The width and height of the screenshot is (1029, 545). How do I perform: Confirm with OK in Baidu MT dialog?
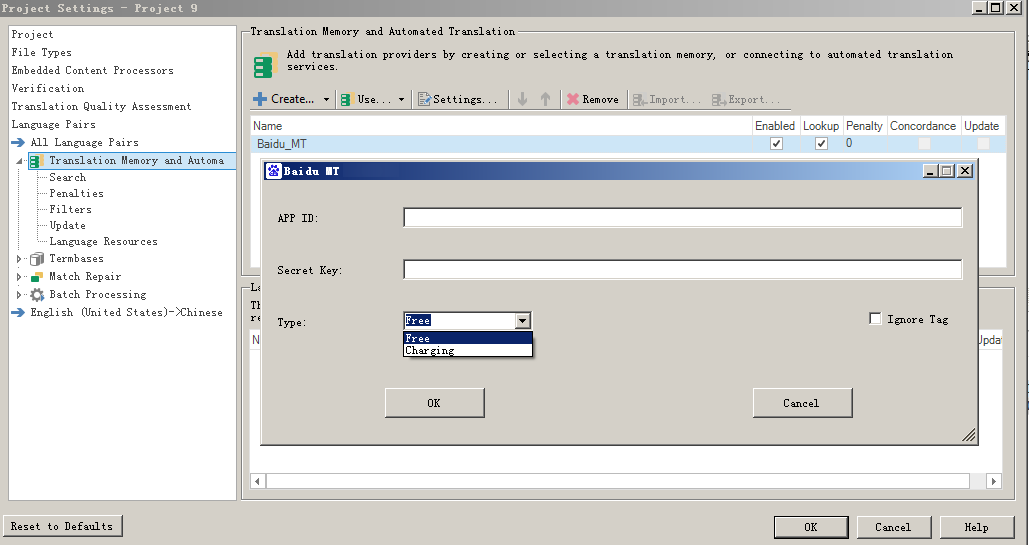(434, 403)
